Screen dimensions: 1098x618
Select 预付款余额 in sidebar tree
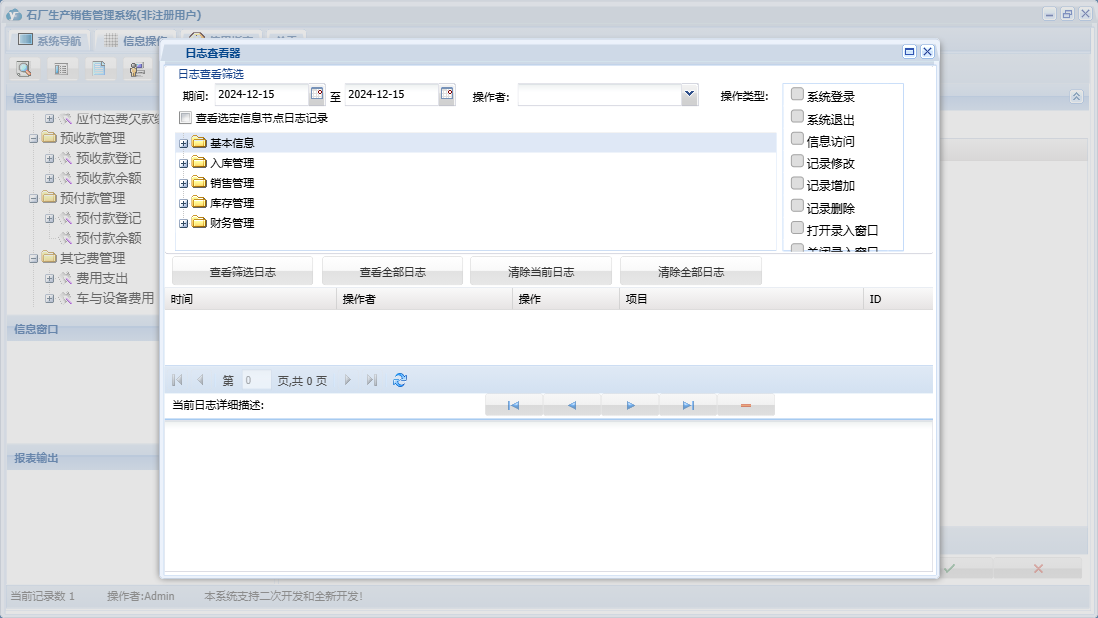(x=109, y=238)
